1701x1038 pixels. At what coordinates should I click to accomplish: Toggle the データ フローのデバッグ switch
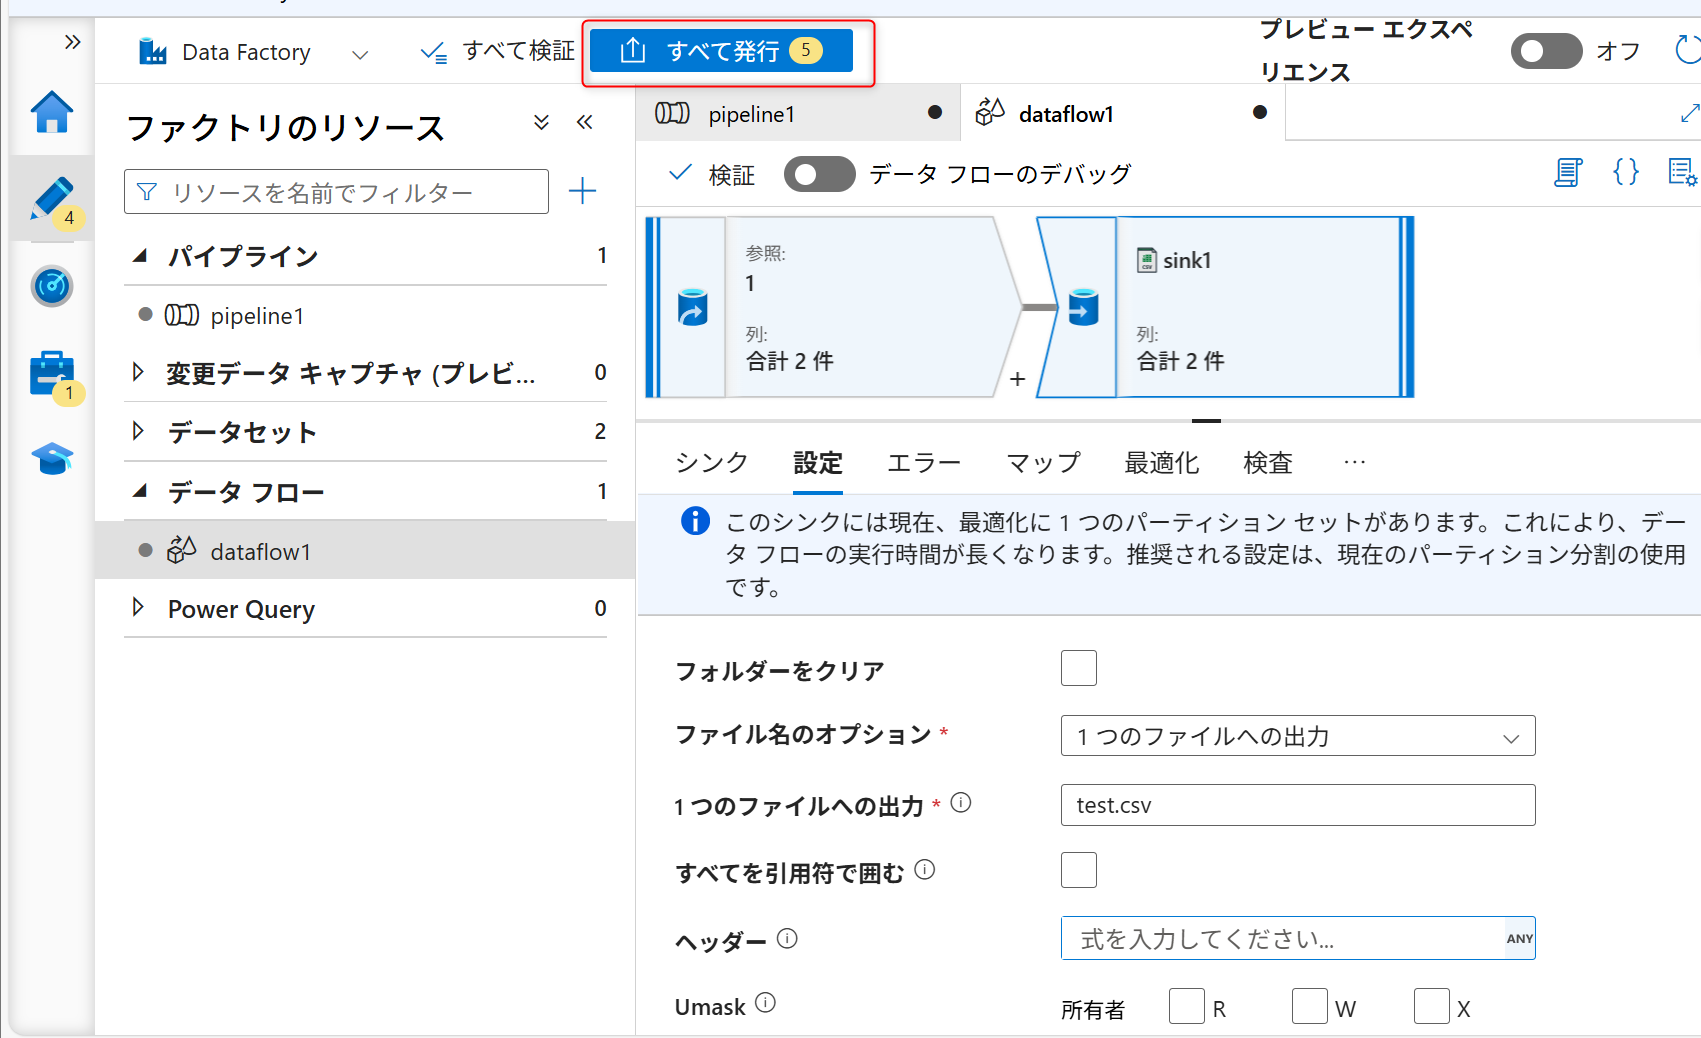(819, 174)
